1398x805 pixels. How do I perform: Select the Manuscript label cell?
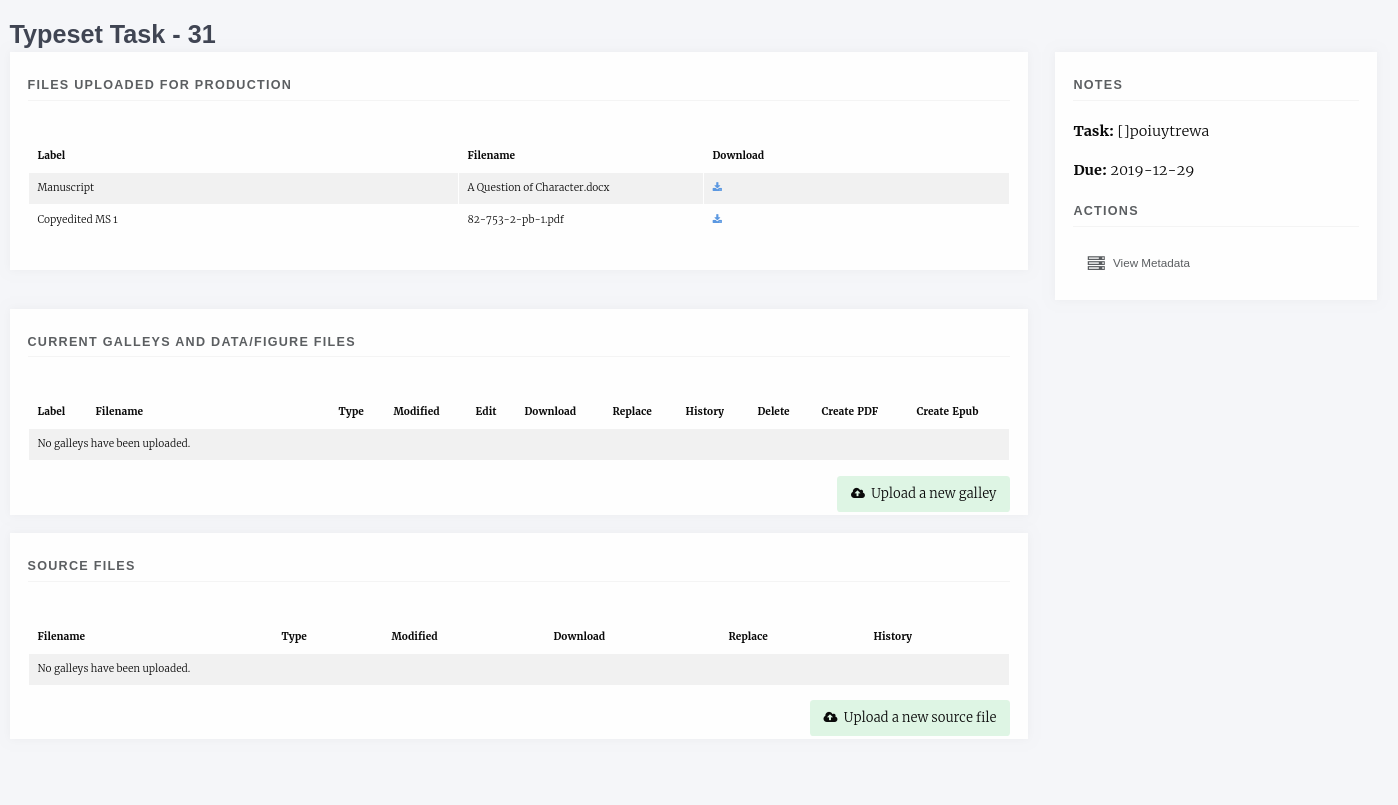pos(66,187)
